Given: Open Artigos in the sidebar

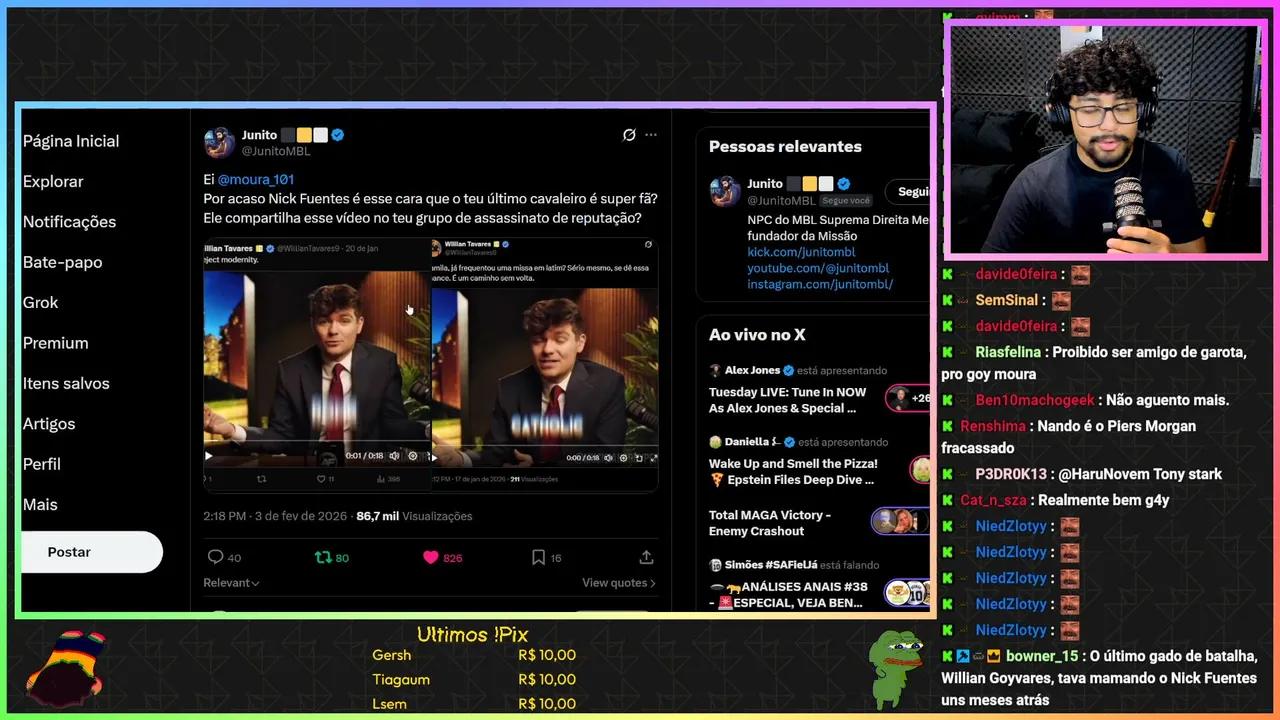Looking at the screenshot, I should (x=49, y=424).
